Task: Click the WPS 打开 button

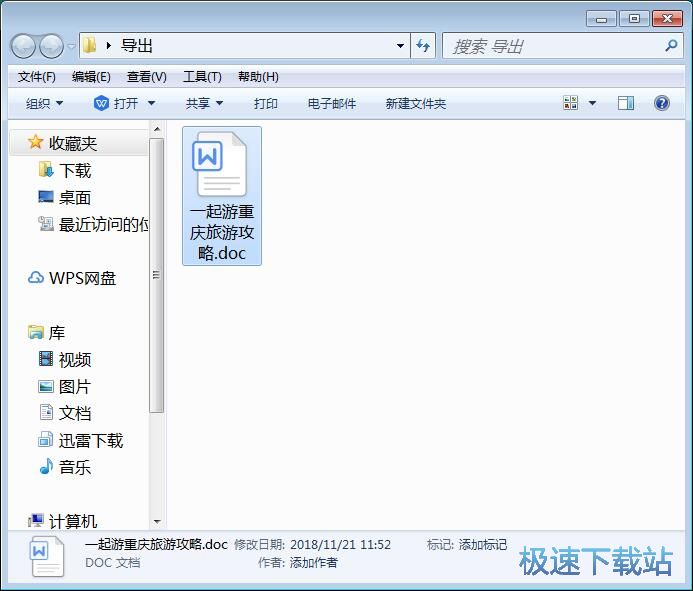Action: click(117, 103)
